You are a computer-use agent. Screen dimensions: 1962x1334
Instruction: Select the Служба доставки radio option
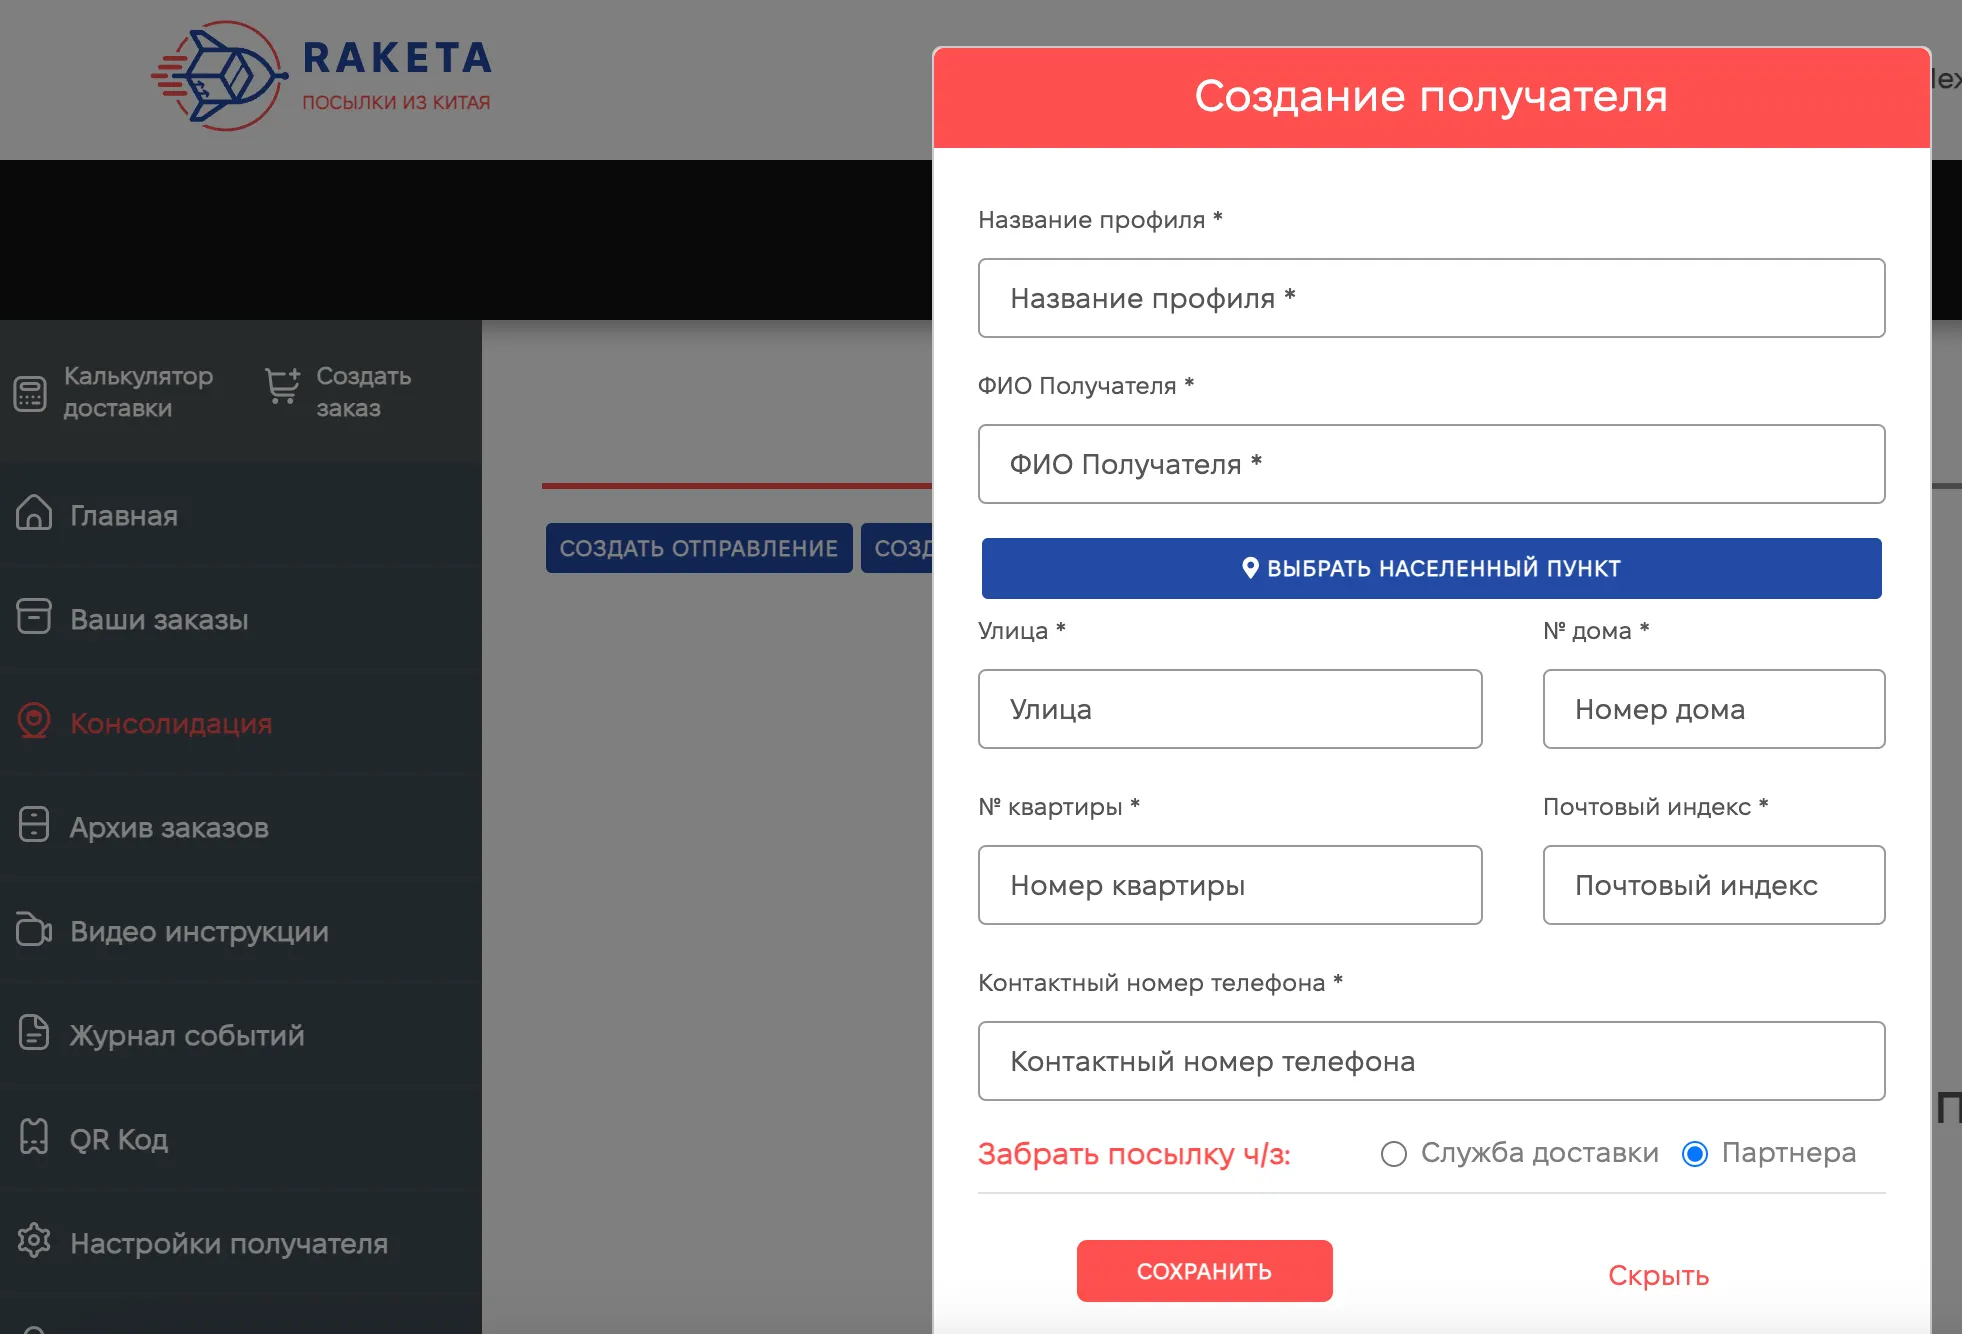point(1394,1154)
